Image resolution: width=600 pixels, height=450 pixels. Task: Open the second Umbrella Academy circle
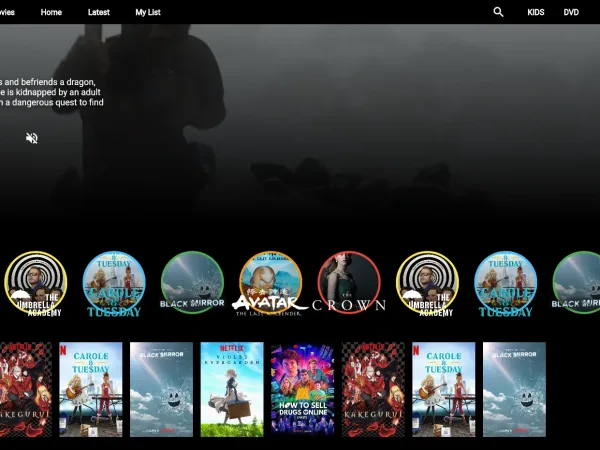427,283
